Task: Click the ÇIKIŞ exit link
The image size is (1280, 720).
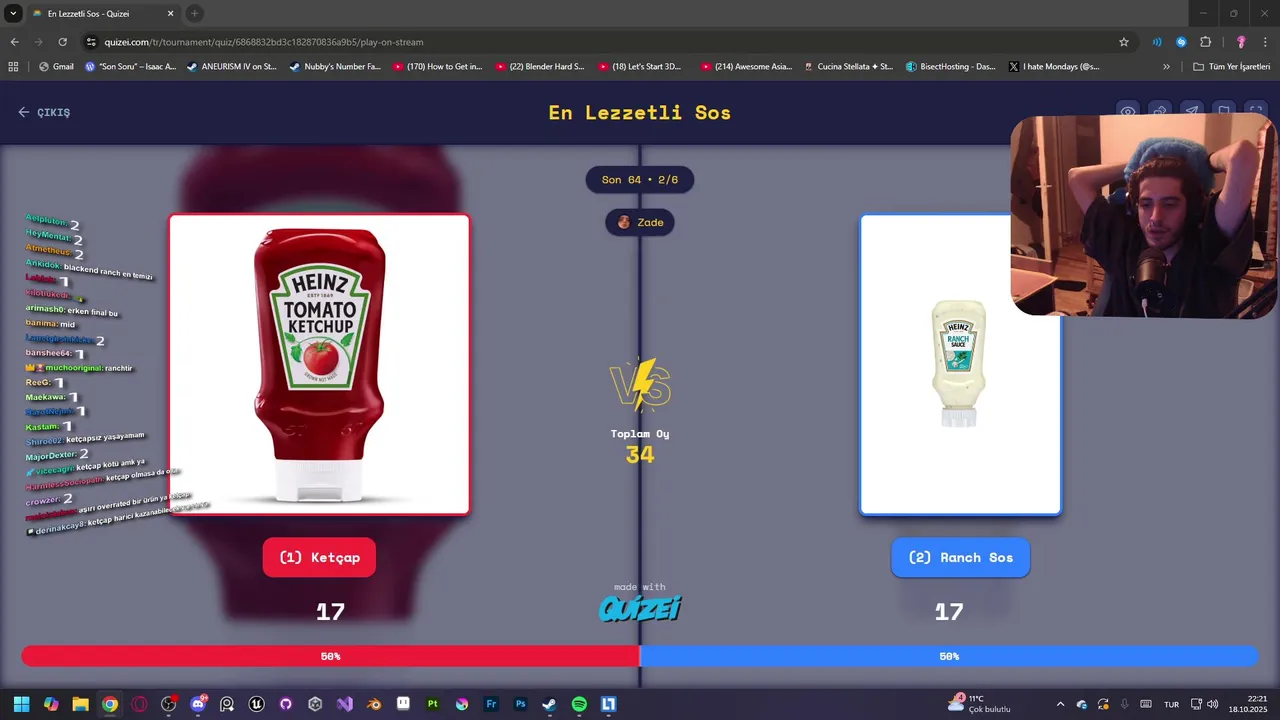Action: (44, 112)
